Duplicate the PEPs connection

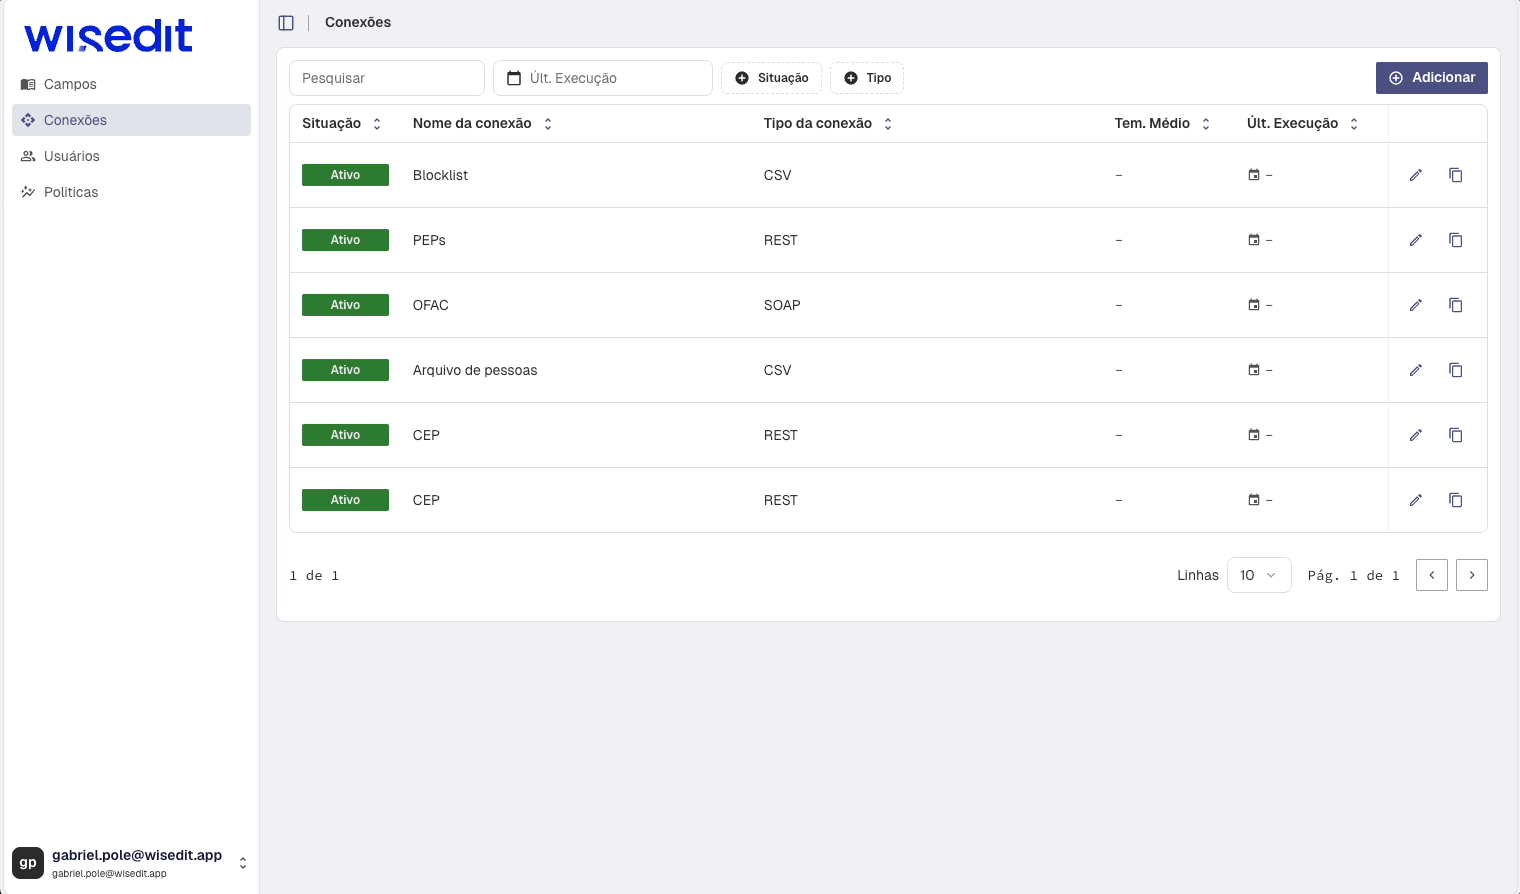click(1455, 240)
